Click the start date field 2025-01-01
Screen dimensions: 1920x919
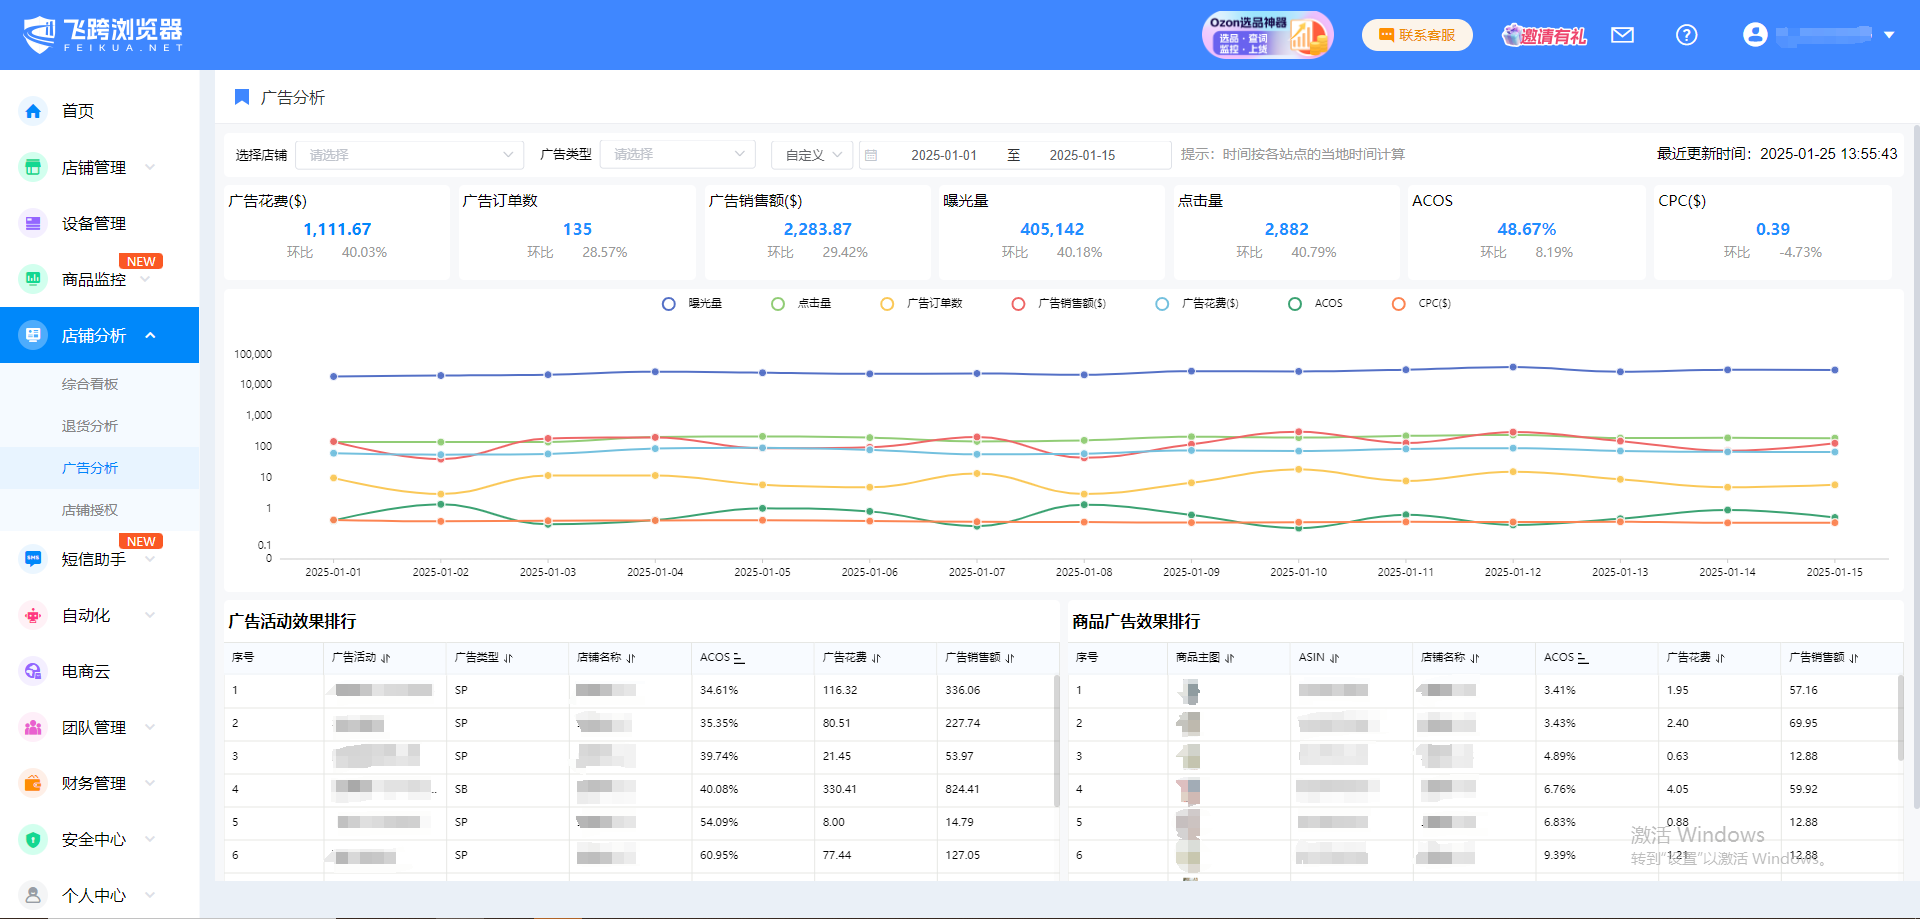(x=943, y=155)
